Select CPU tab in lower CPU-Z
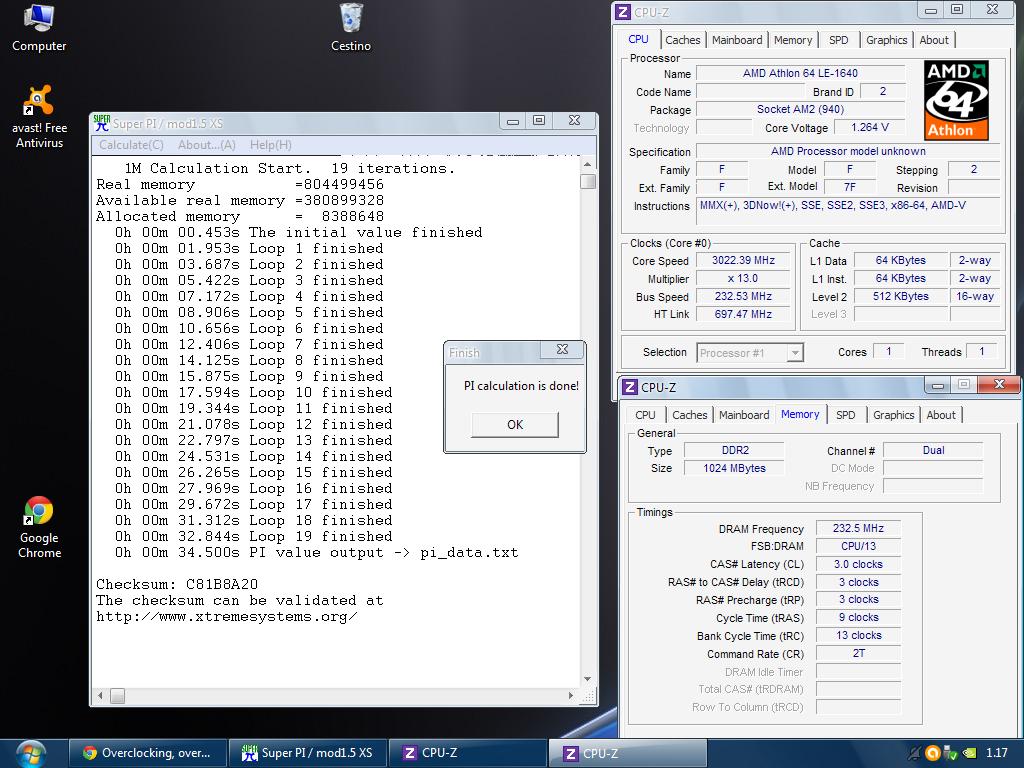 [x=645, y=415]
